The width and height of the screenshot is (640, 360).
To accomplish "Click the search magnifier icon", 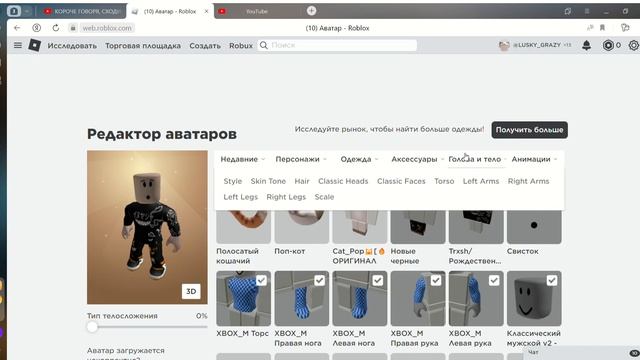I will 264,45.
